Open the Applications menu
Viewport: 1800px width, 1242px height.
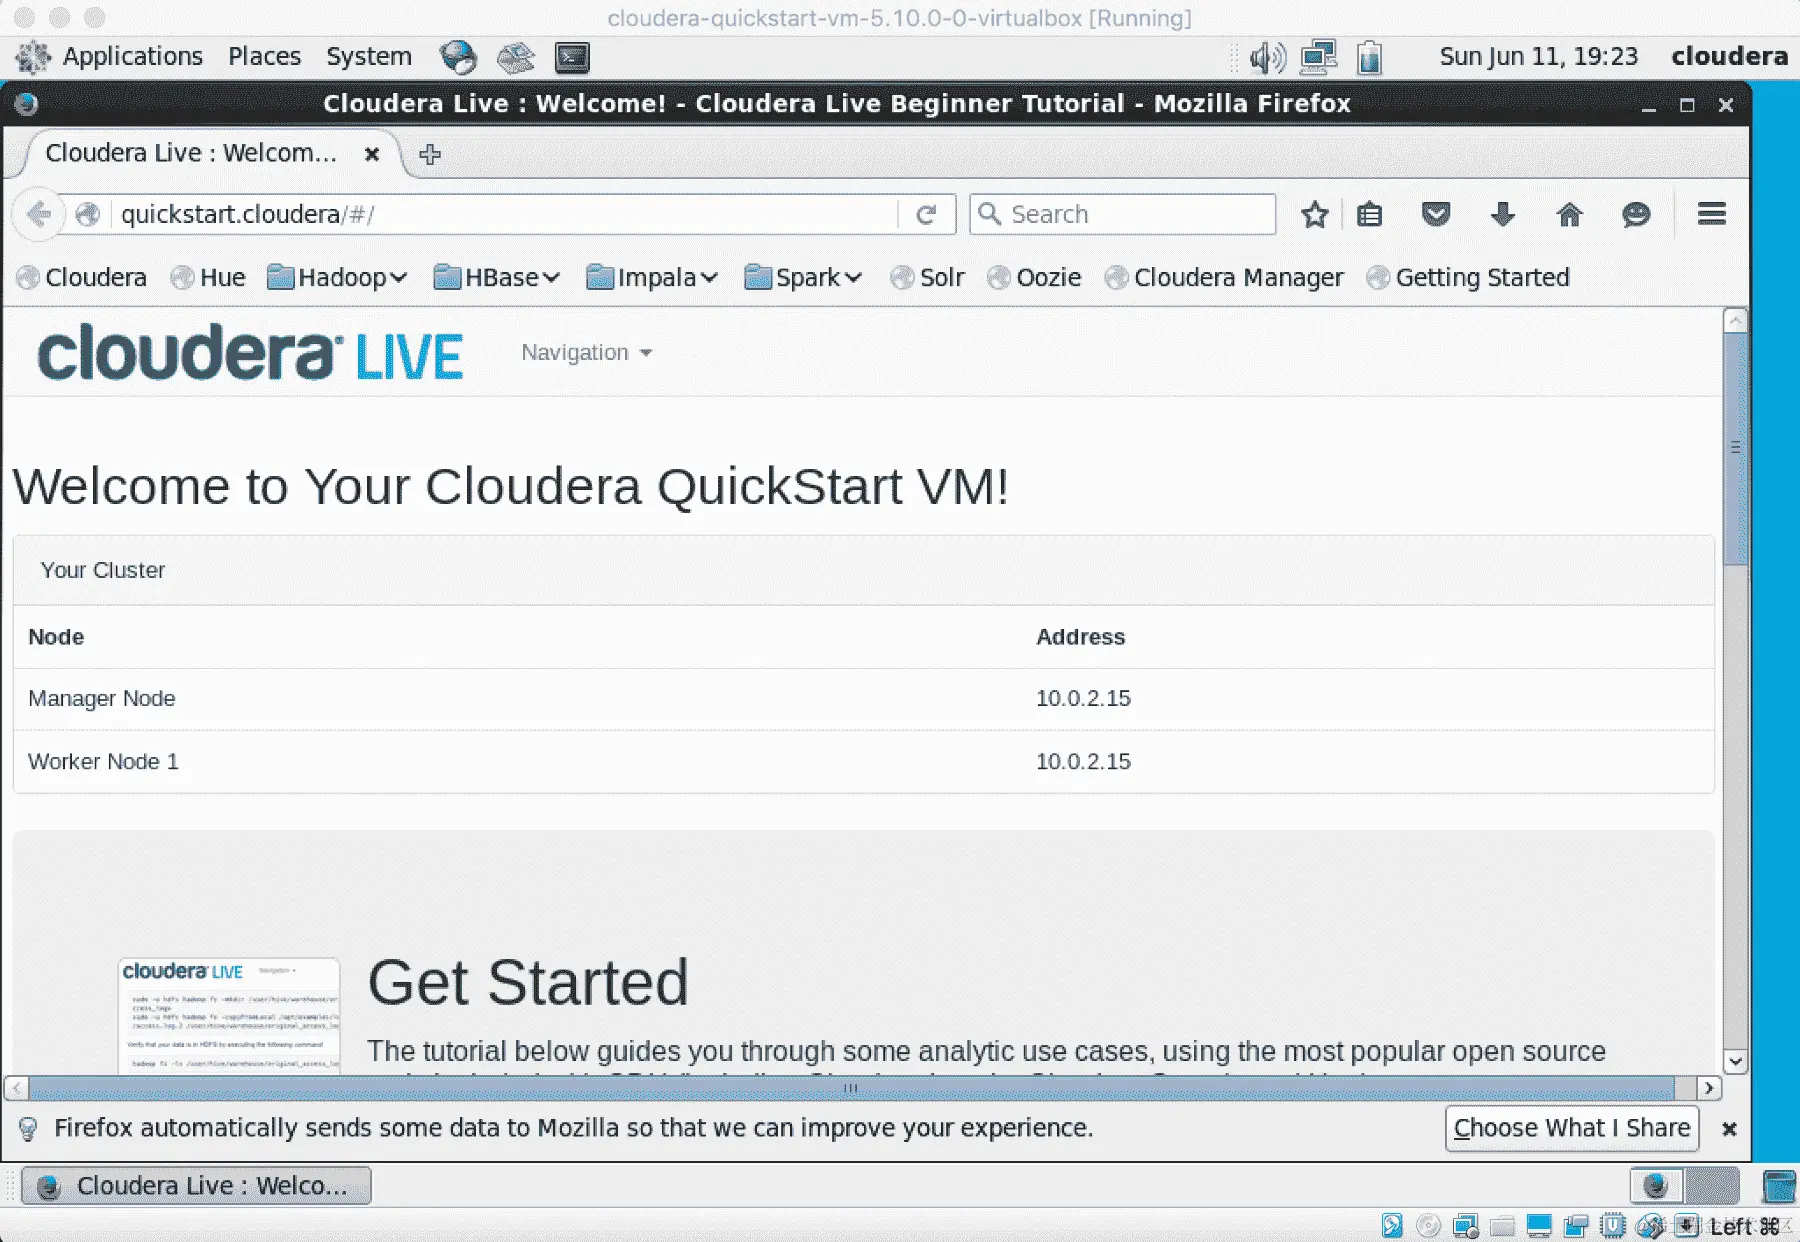point(132,56)
